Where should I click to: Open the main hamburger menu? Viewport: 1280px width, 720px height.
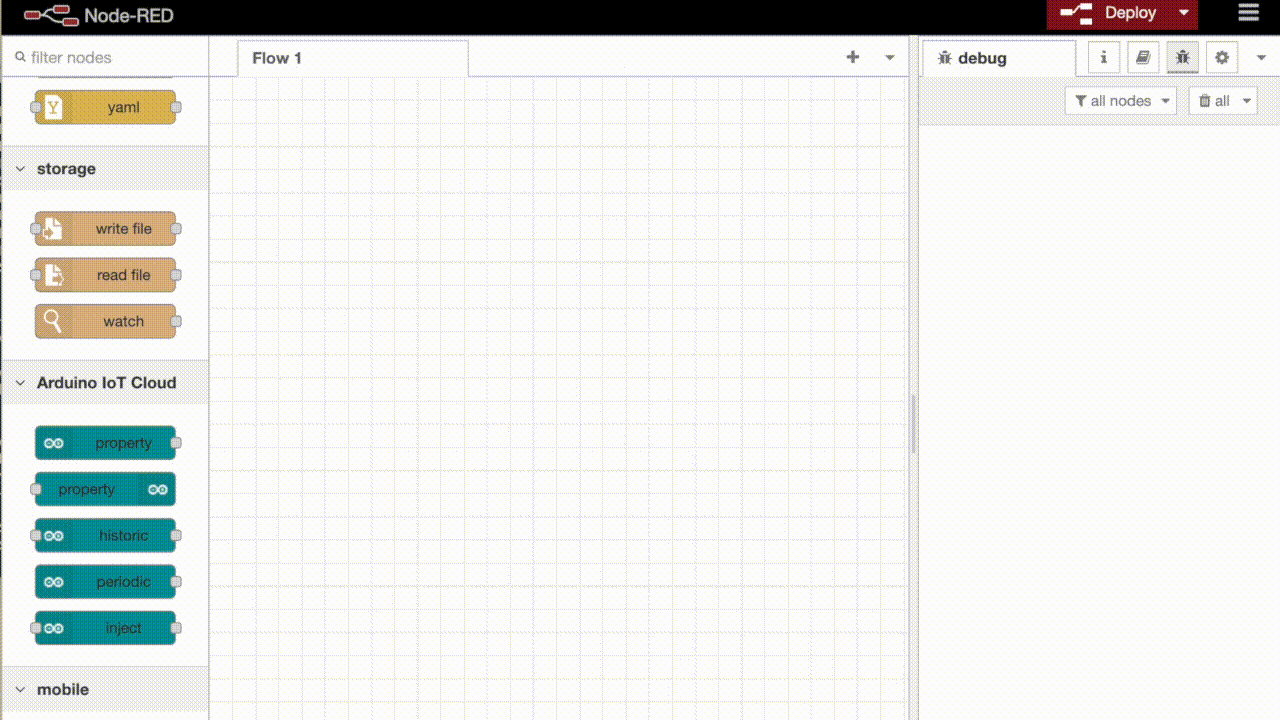pyautogui.click(x=1248, y=13)
